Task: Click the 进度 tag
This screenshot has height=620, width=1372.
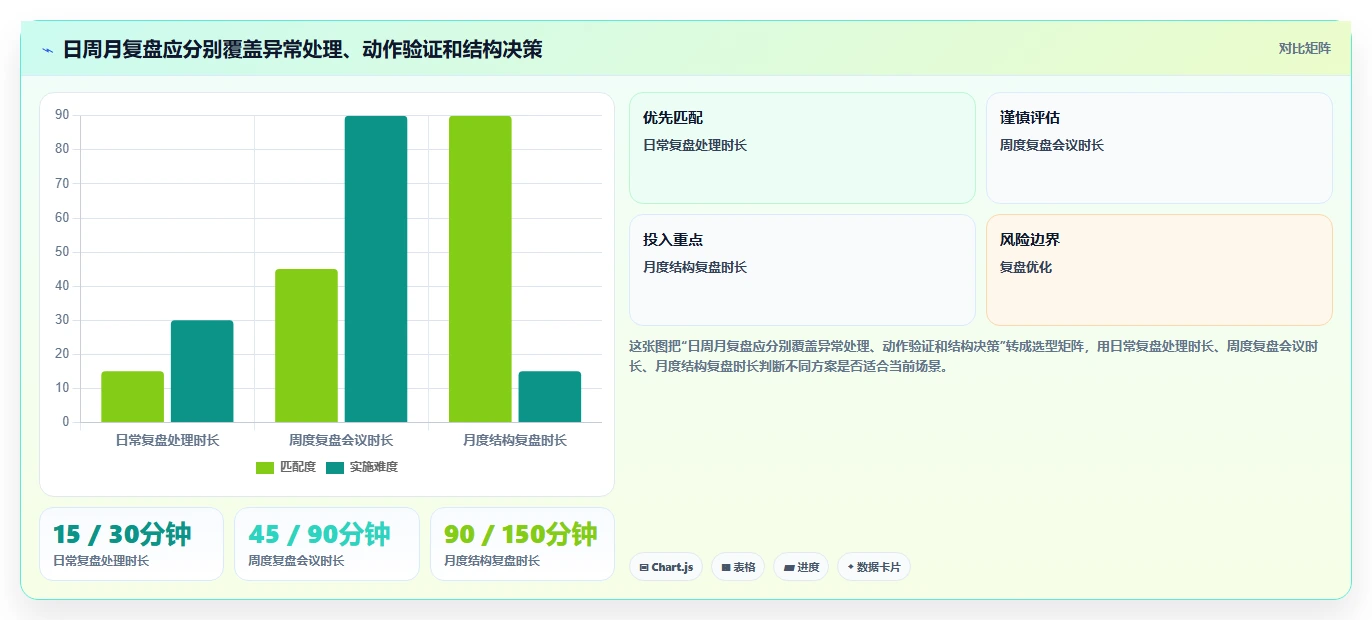Action: 801,567
